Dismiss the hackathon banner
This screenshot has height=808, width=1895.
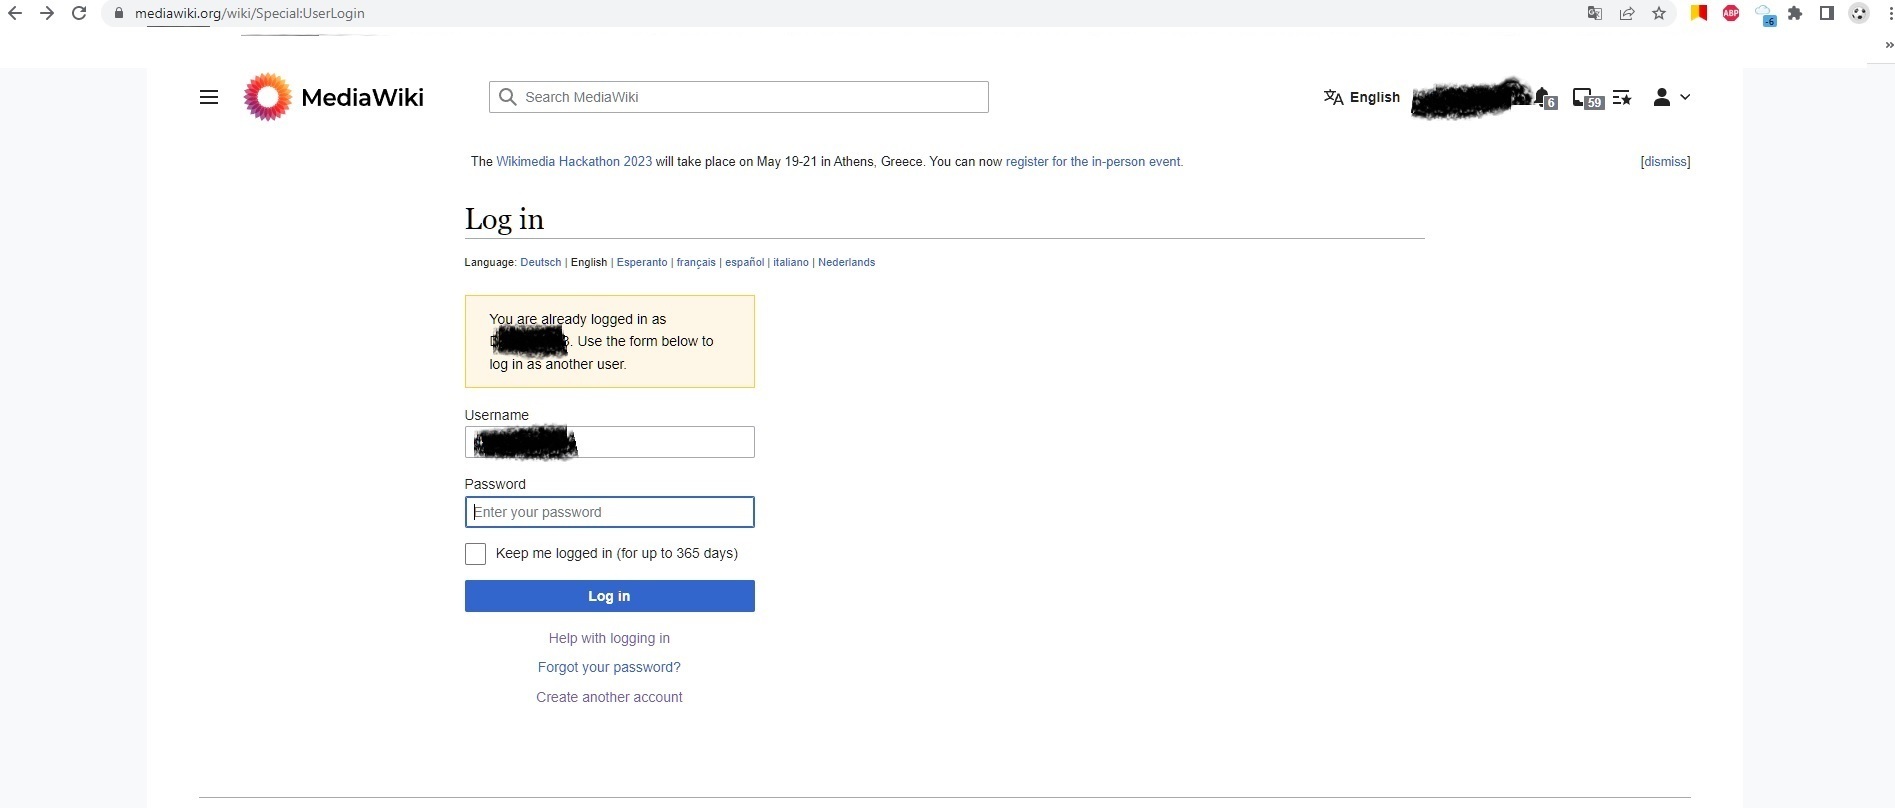[x=1665, y=161]
